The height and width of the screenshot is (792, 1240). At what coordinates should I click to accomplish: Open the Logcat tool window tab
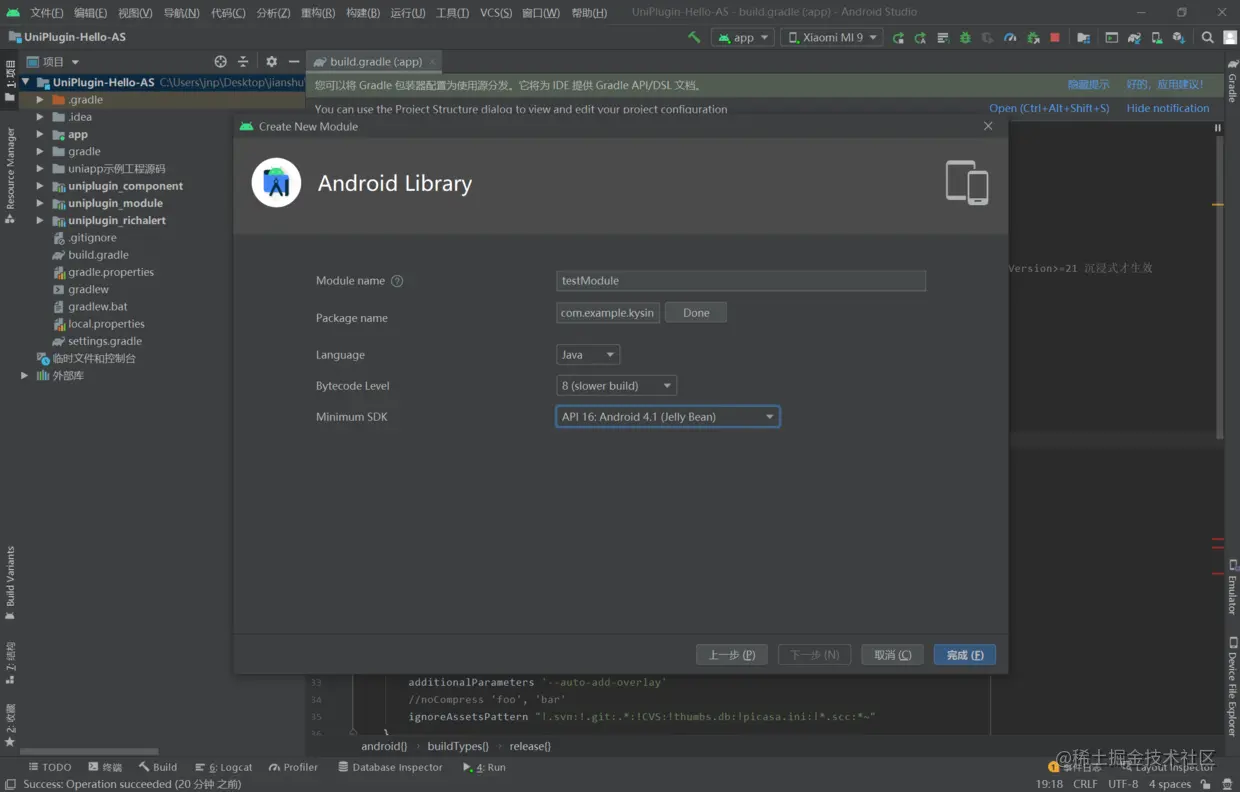coord(224,767)
